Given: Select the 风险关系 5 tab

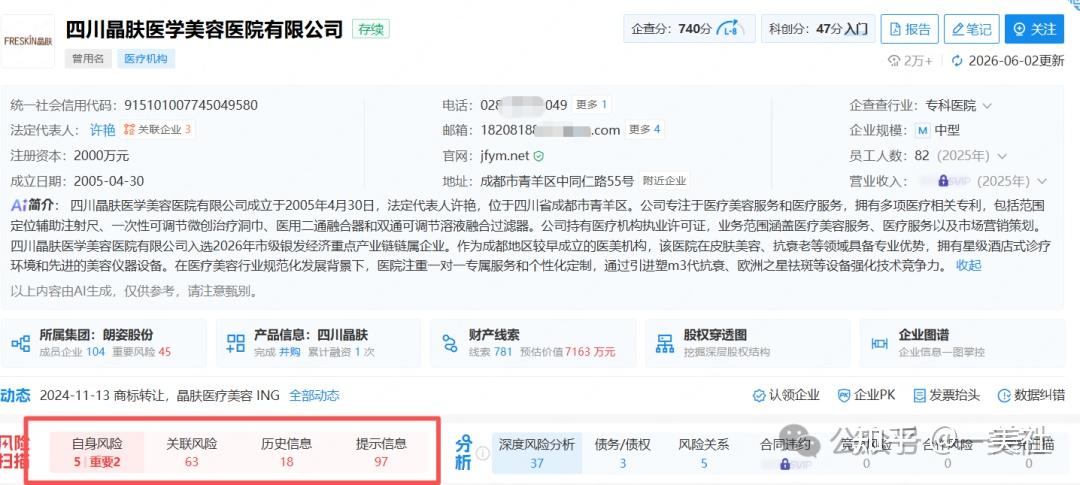Looking at the screenshot, I should [x=704, y=453].
